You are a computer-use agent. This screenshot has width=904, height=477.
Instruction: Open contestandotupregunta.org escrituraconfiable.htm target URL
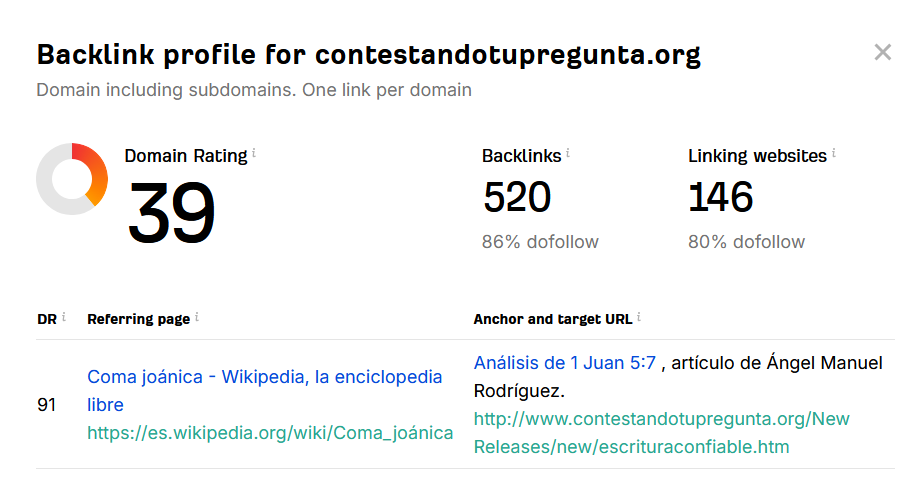pos(661,433)
